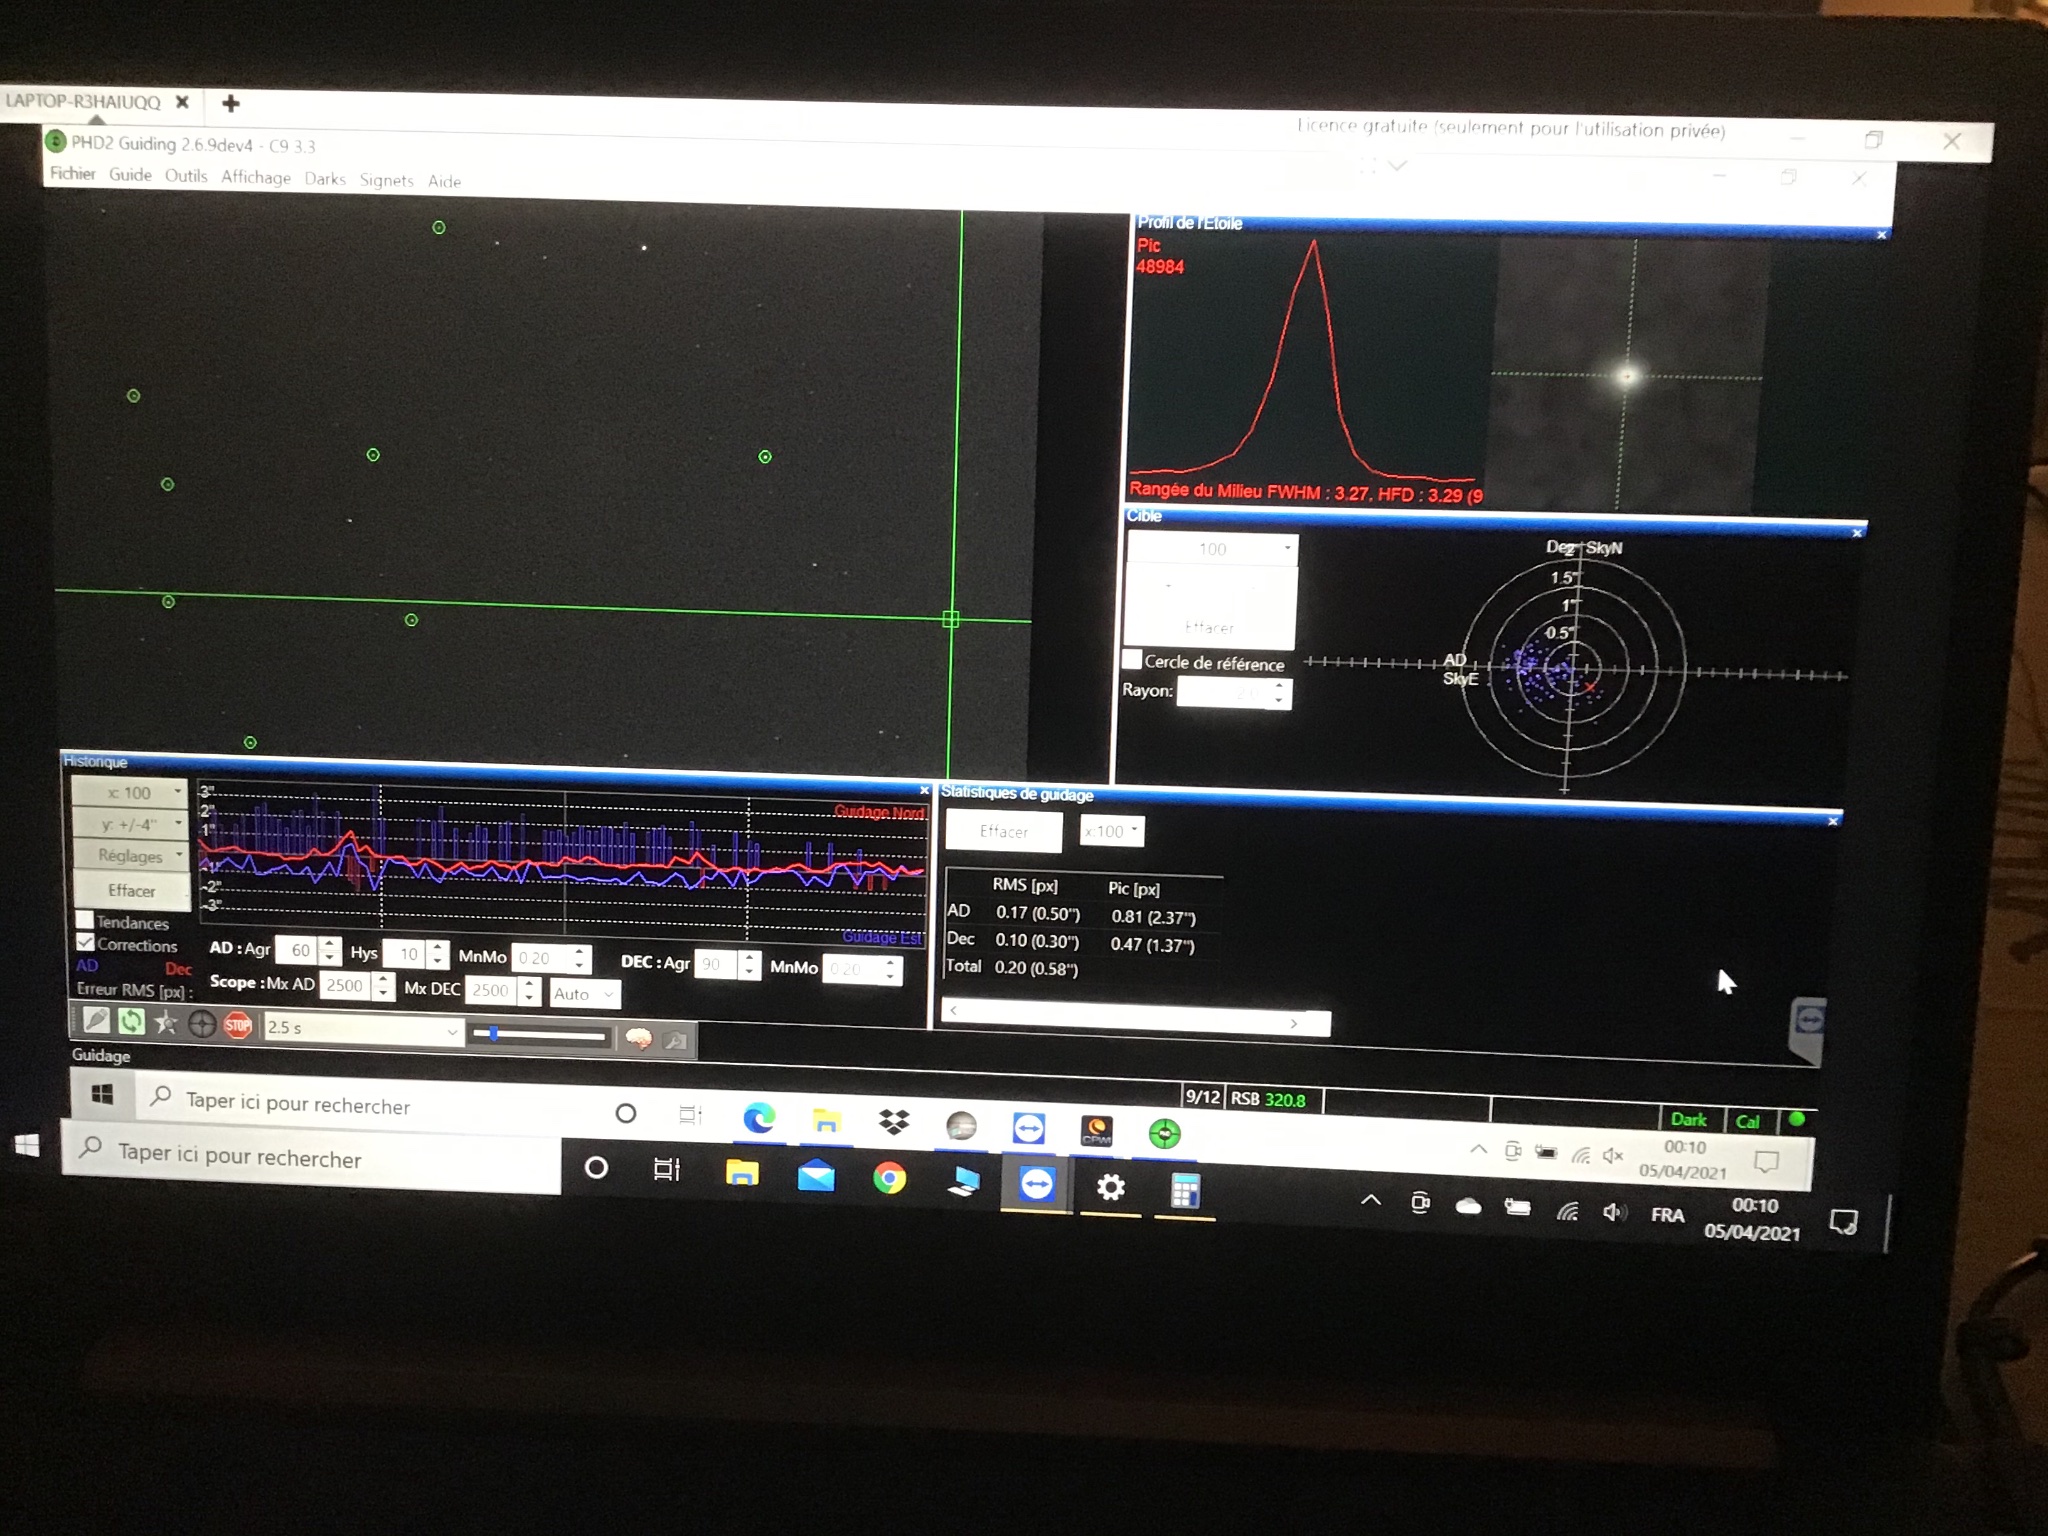The image size is (2048, 1536).
Task: Open Chrome in the local taskbar
Action: pyautogui.click(x=889, y=1179)
